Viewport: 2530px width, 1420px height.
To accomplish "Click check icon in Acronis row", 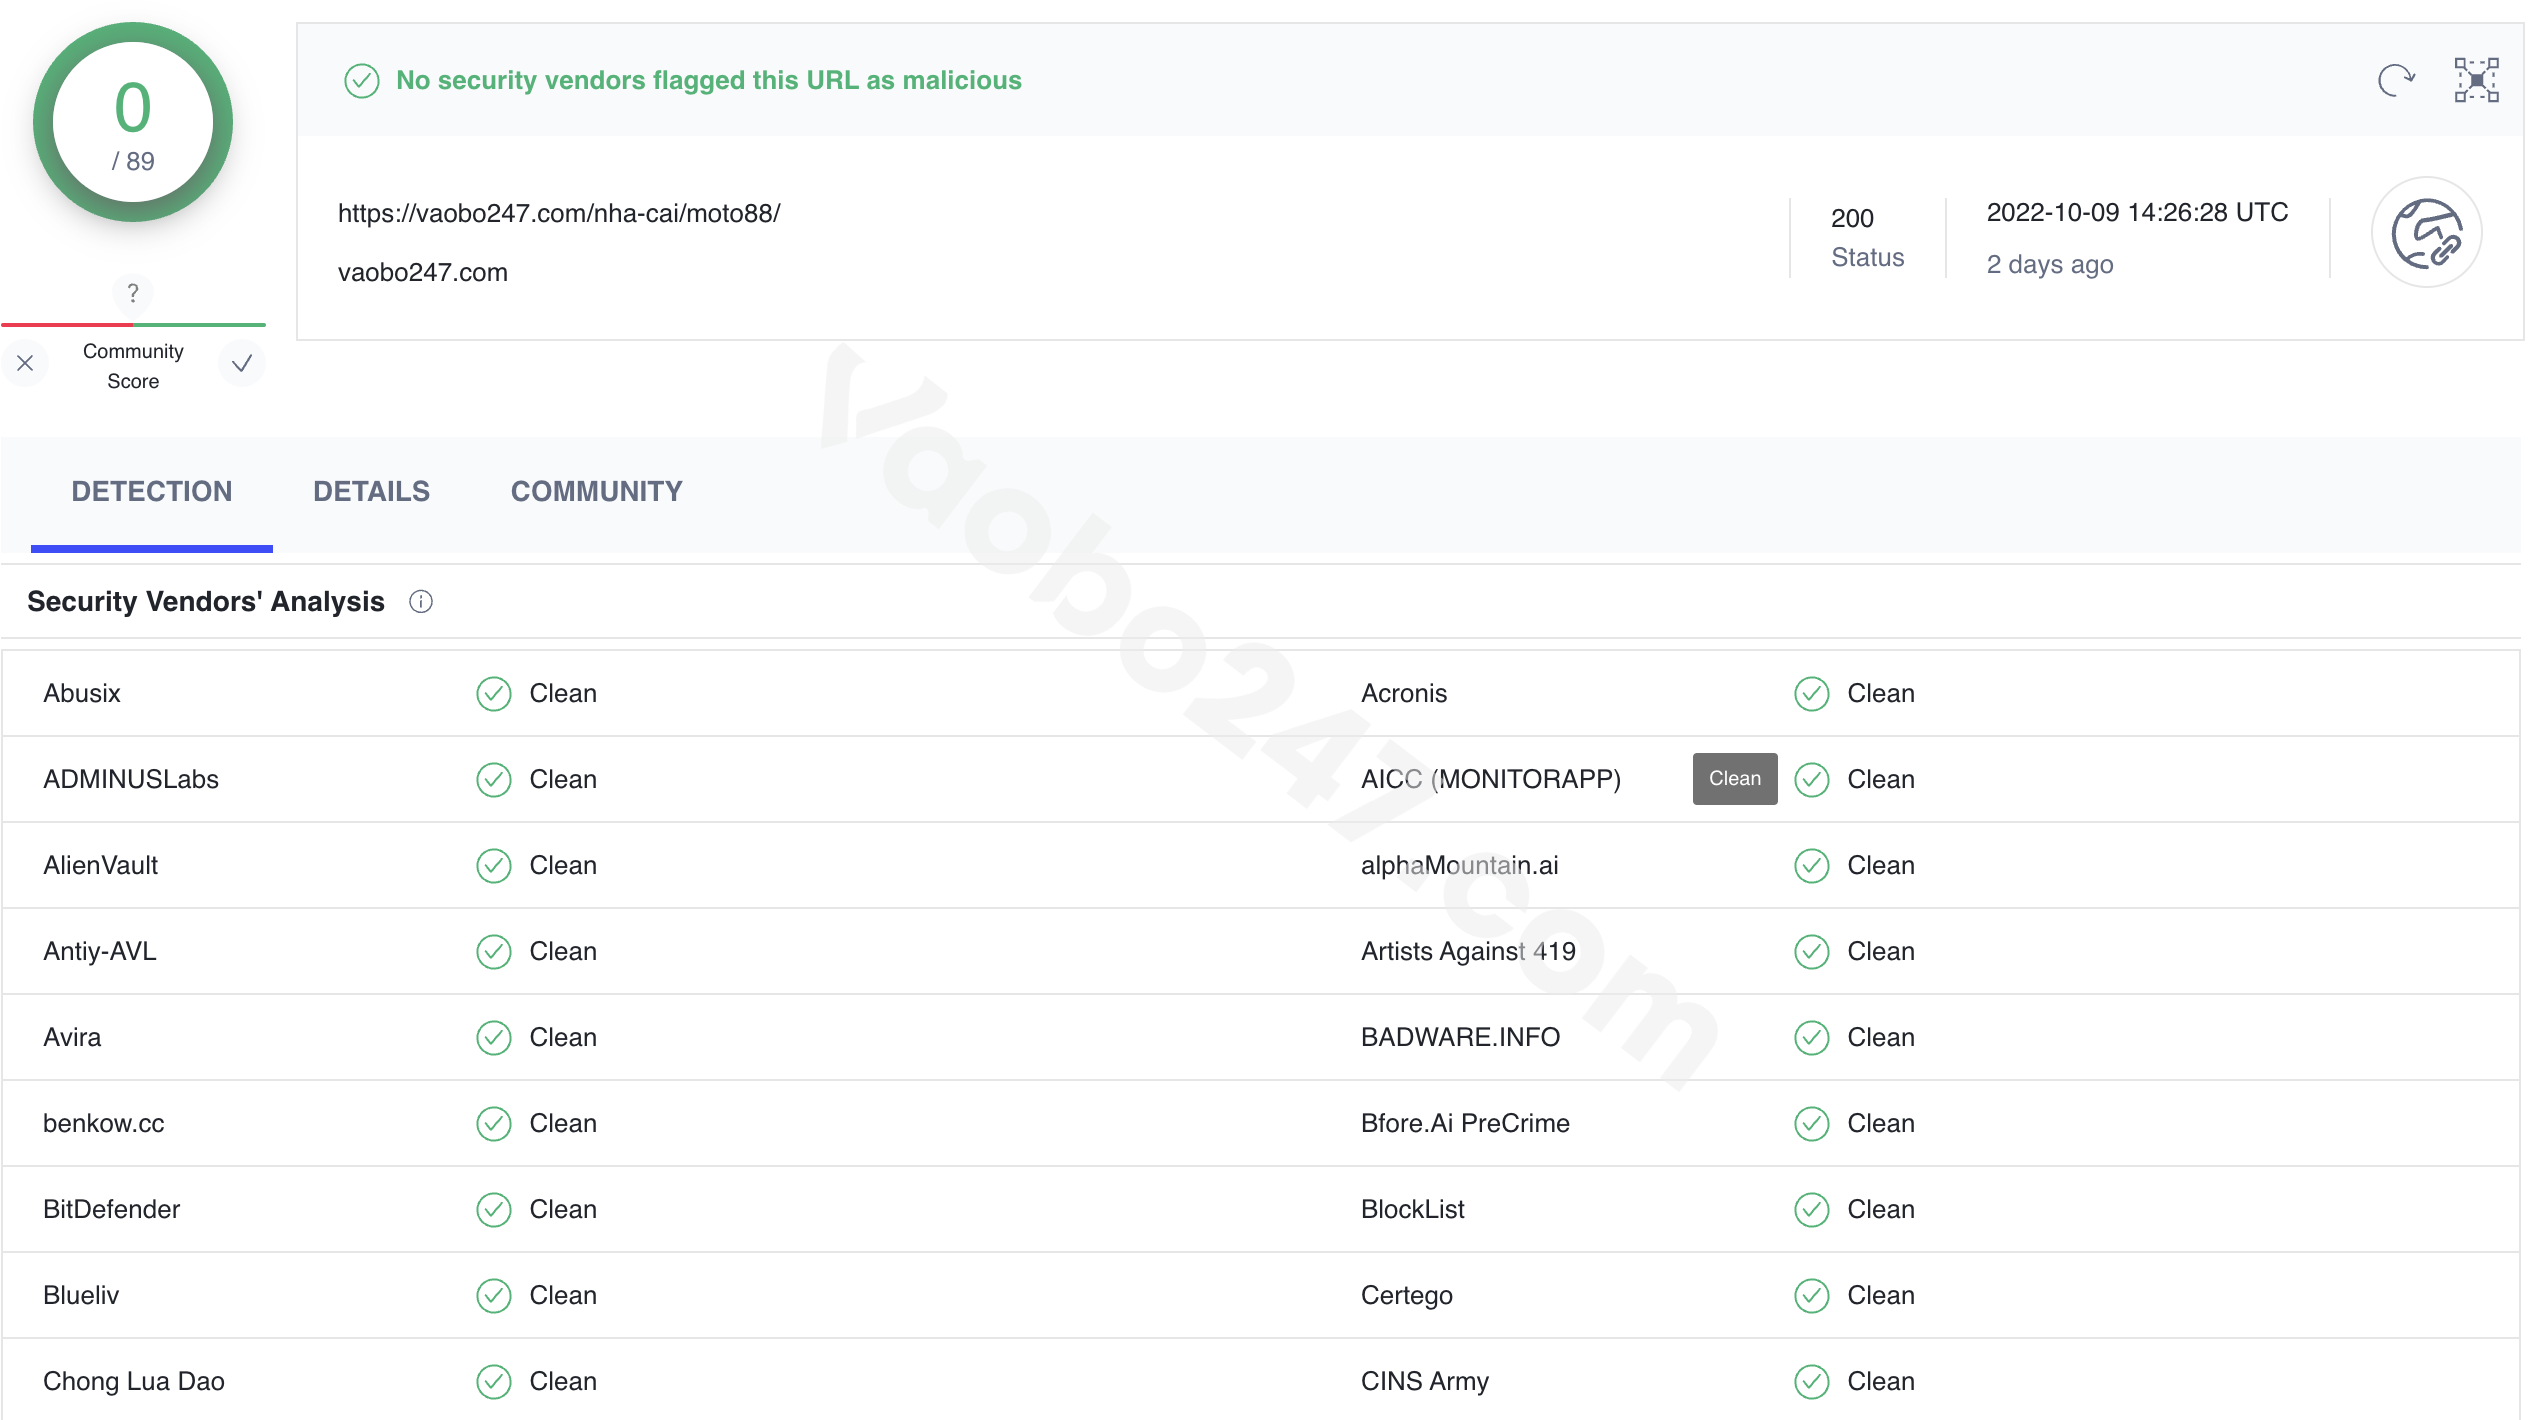I will (1811, 694).
